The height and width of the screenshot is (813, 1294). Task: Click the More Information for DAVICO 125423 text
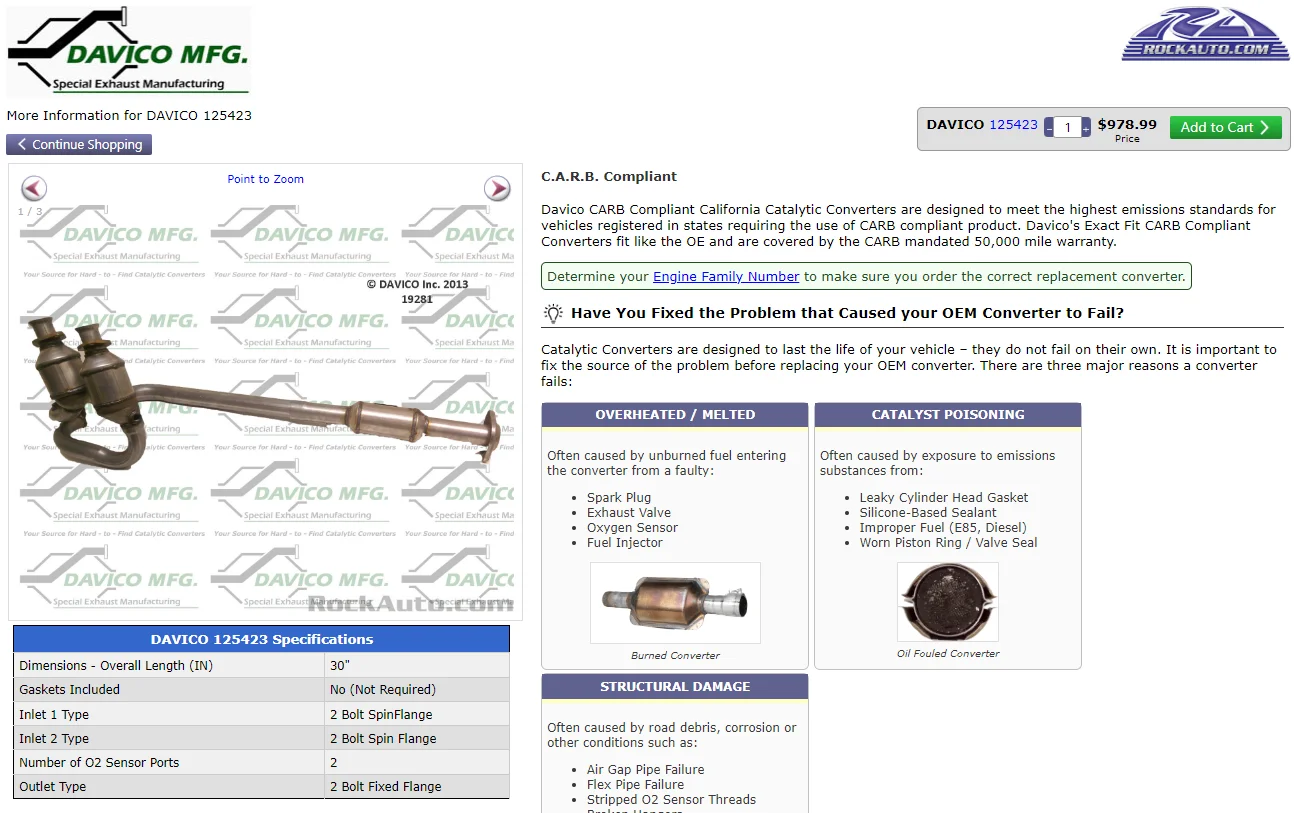[129, 115]
